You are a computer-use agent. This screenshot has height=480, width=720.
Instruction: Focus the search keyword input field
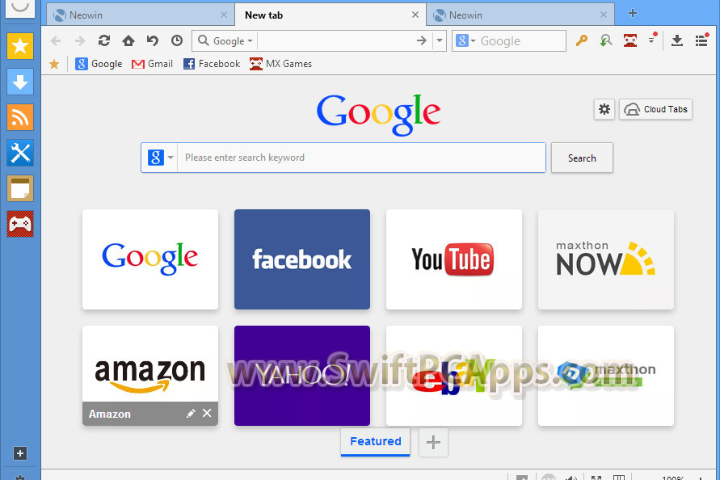click(361, 158)
